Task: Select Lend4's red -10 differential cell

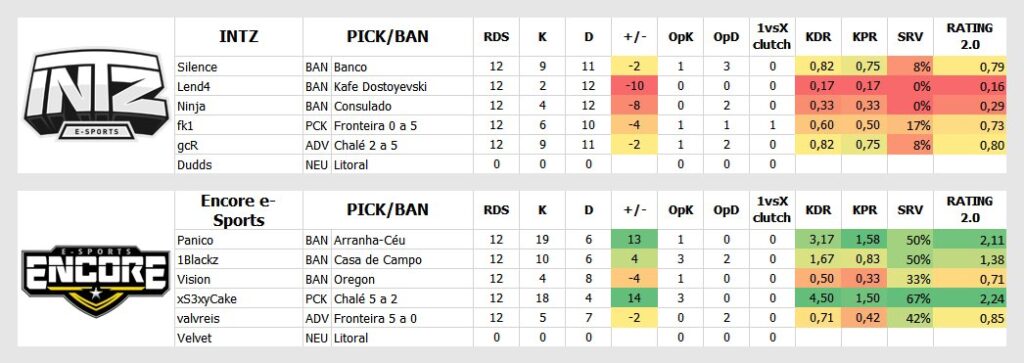Action: tap(635, 86)
